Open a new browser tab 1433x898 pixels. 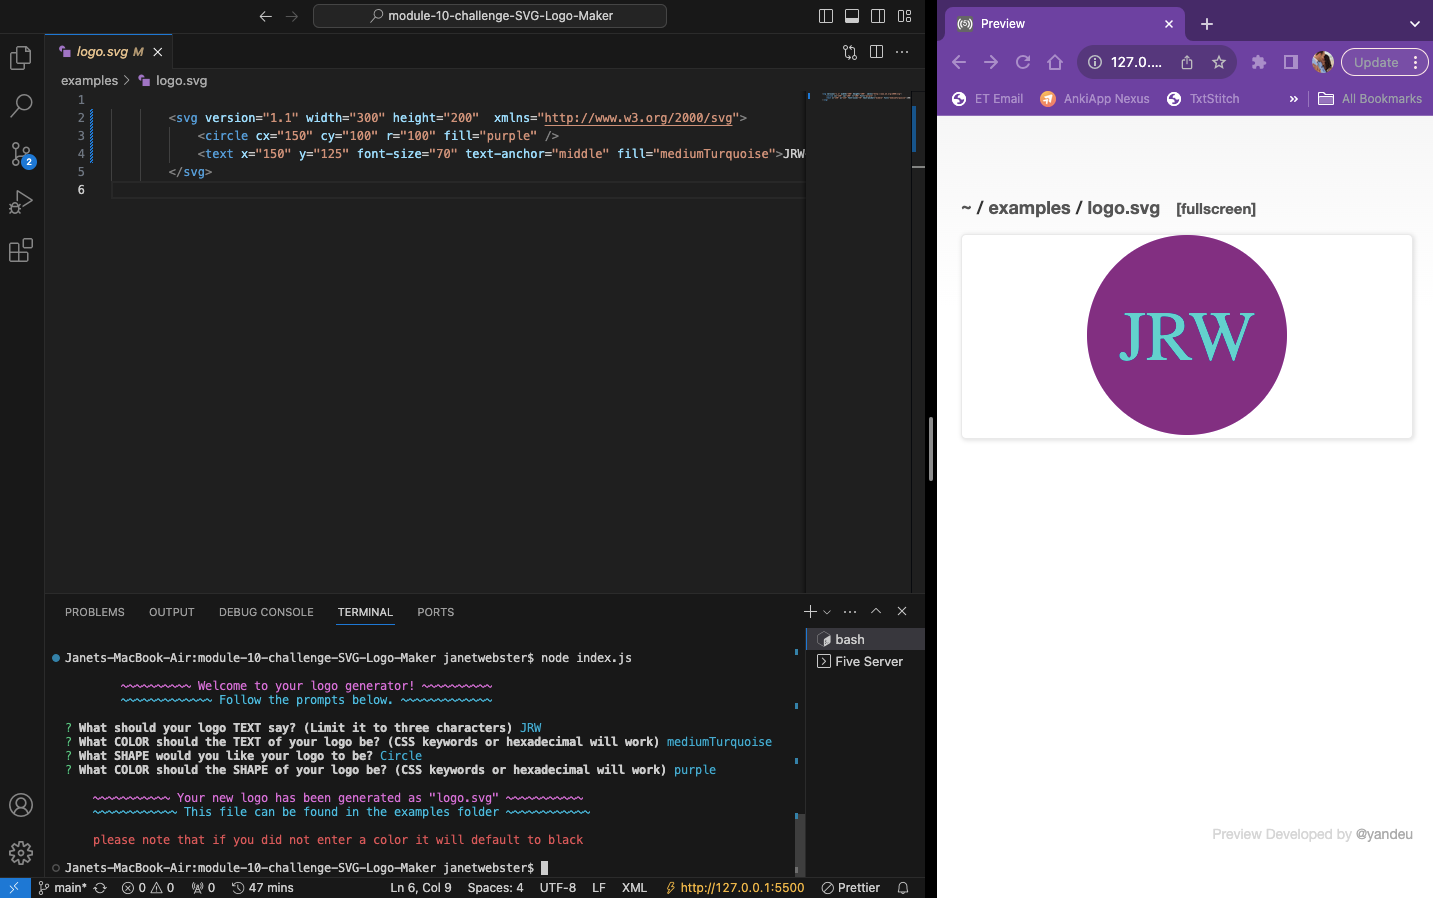pyautogui.click(x=1207, y=24)
